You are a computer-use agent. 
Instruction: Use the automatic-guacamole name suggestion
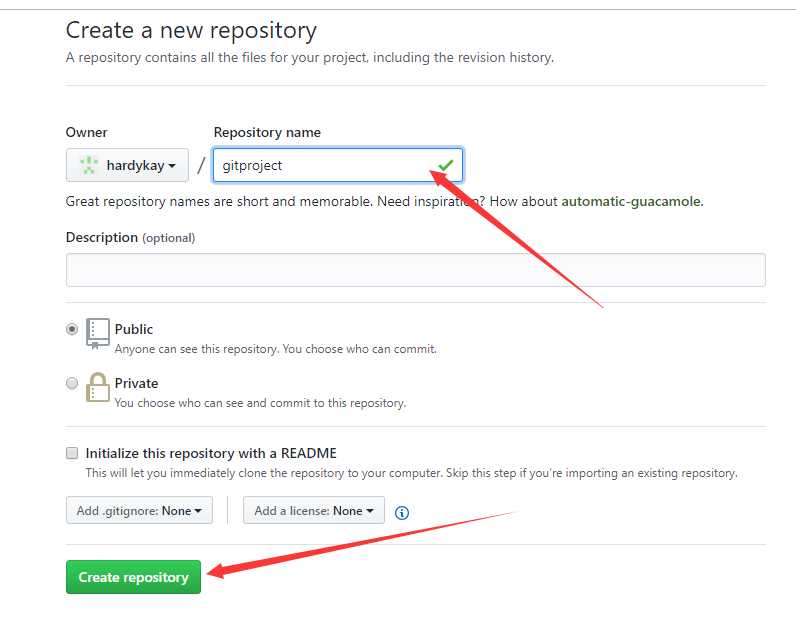pos(632,201)
